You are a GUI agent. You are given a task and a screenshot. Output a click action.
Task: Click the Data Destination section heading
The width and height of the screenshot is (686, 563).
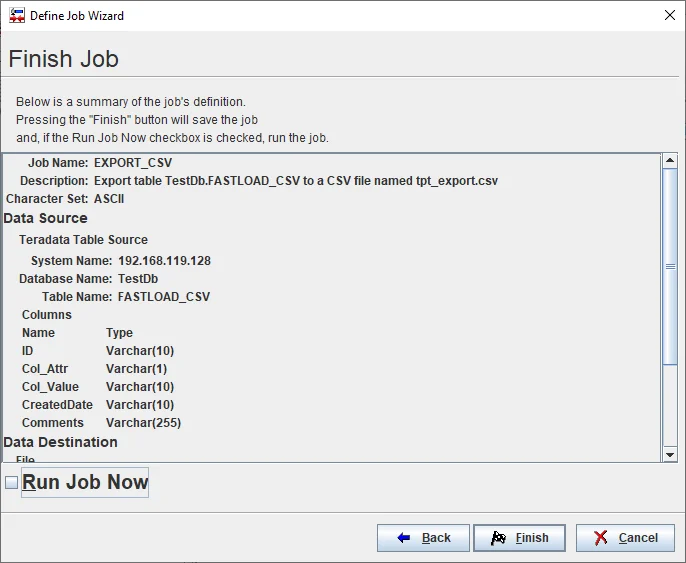[x=61, y=442]
